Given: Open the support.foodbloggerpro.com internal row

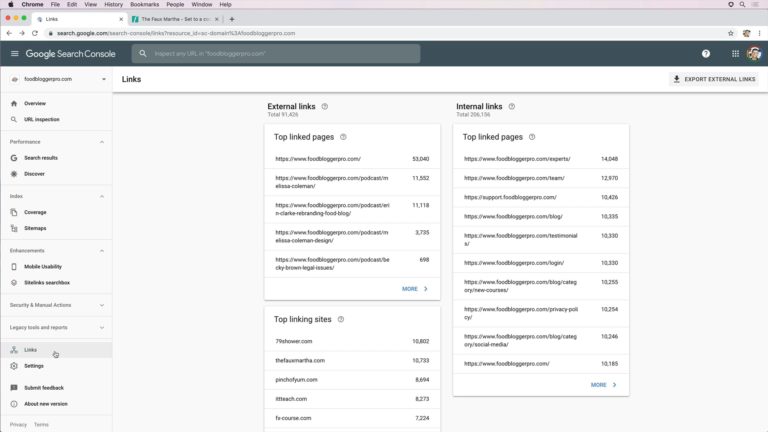Looking at the screenshot, I should coord(541,197).
